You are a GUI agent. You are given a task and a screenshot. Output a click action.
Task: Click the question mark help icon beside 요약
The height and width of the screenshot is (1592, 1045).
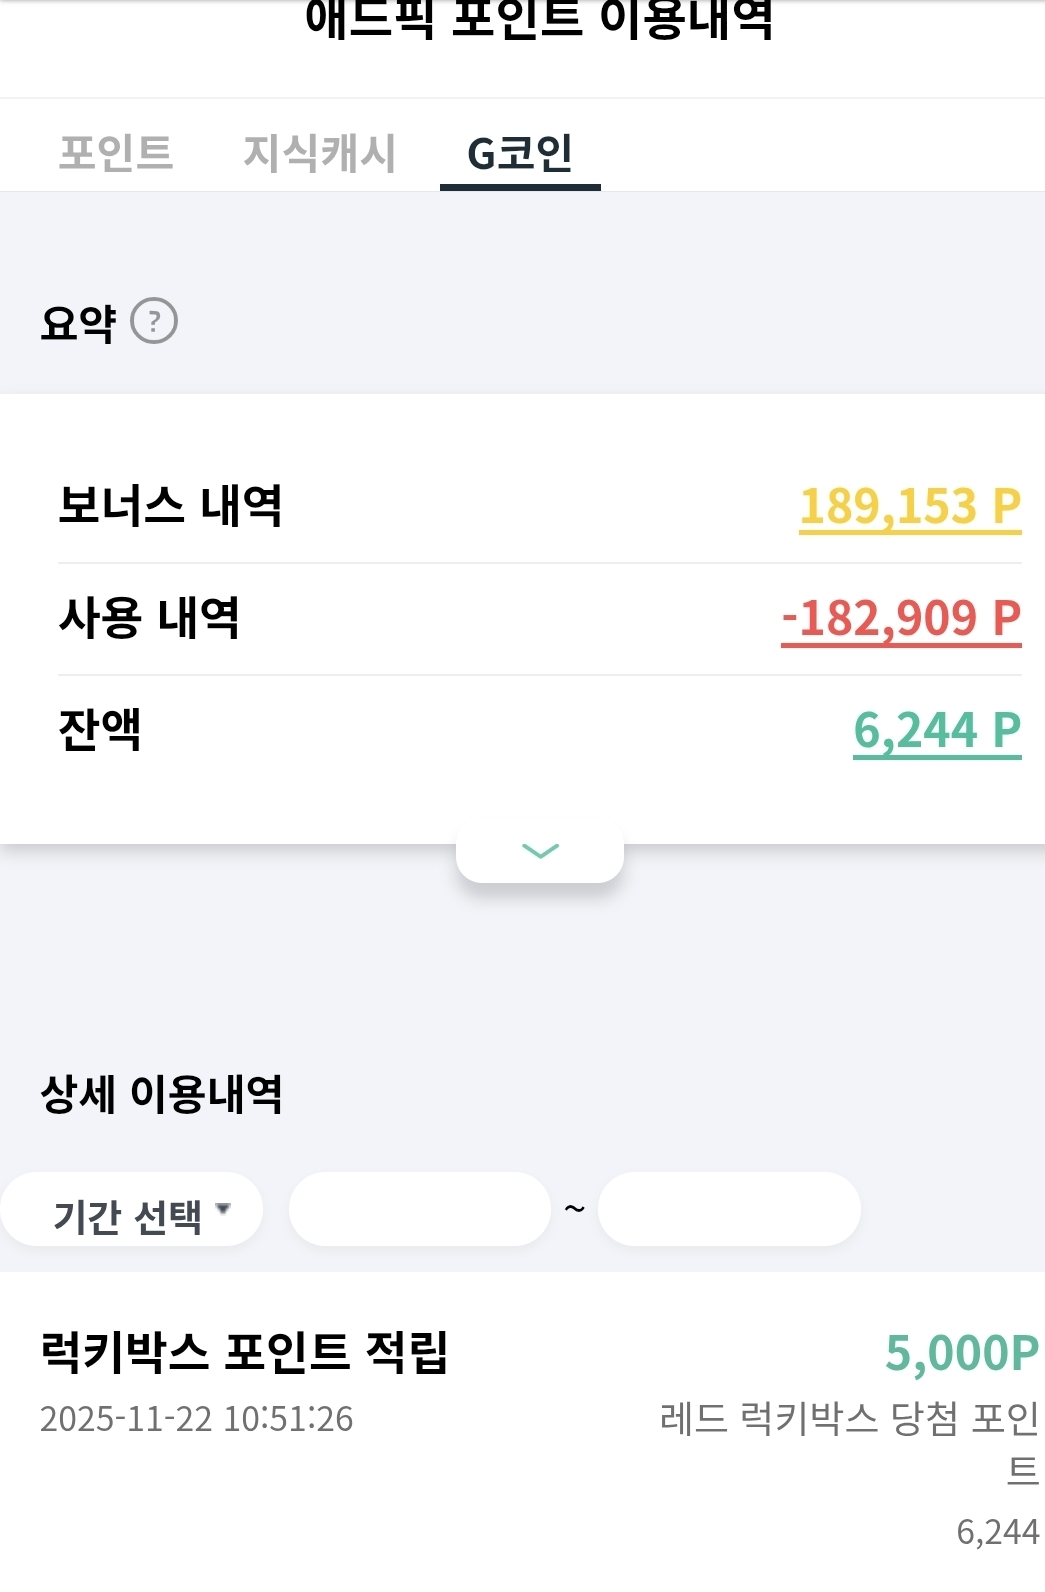154,322
